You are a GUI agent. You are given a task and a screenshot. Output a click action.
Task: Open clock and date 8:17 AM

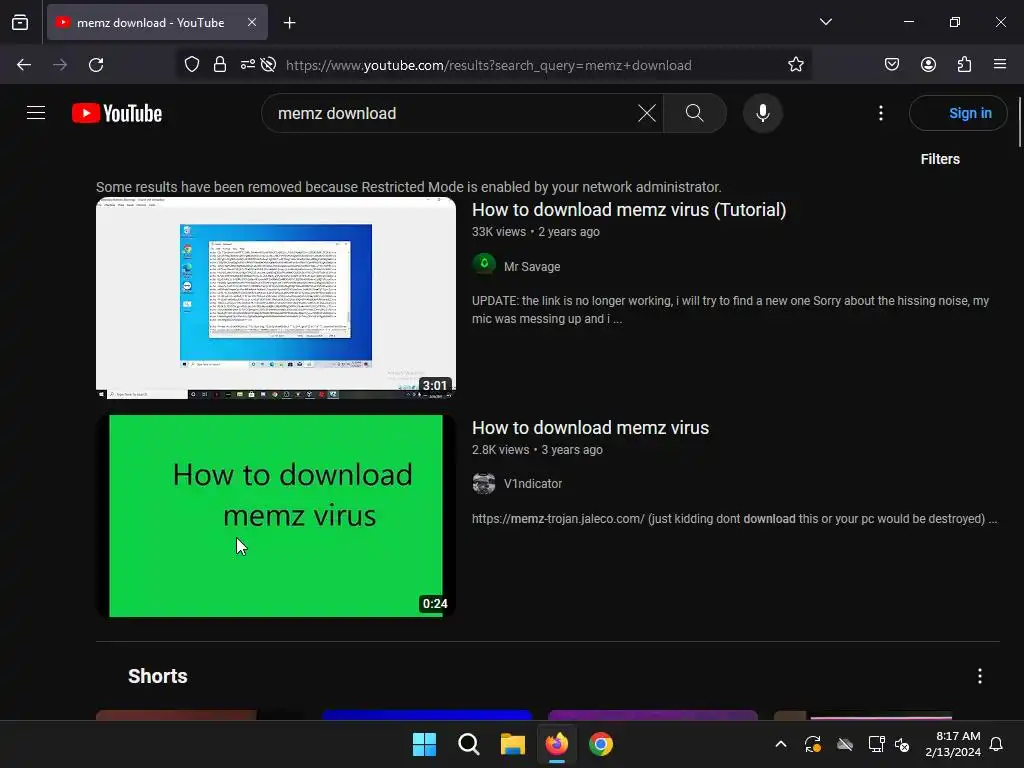tap(953, 744)
